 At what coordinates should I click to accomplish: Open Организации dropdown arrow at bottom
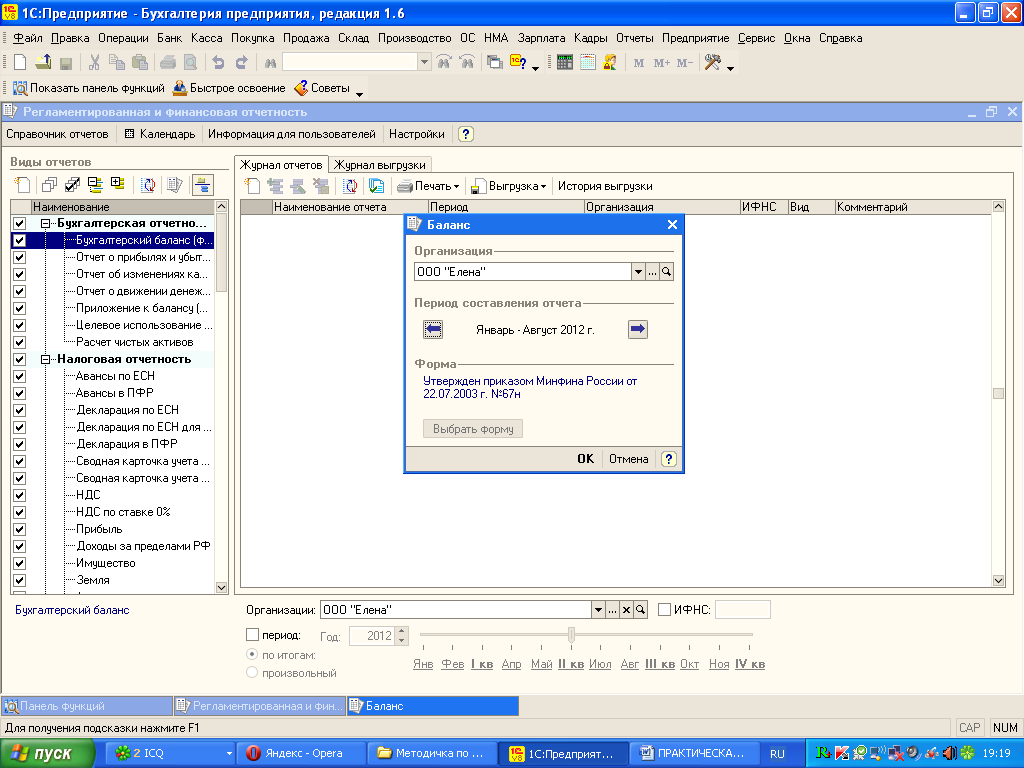pos(598,610)
